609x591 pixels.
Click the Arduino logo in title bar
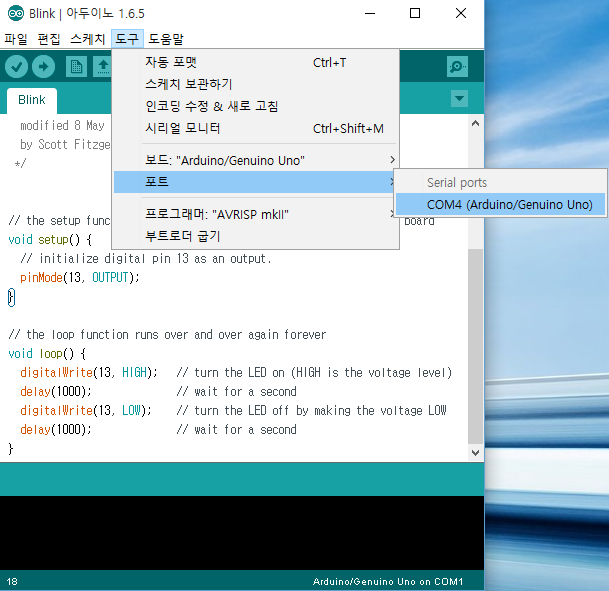click(16, 14)
